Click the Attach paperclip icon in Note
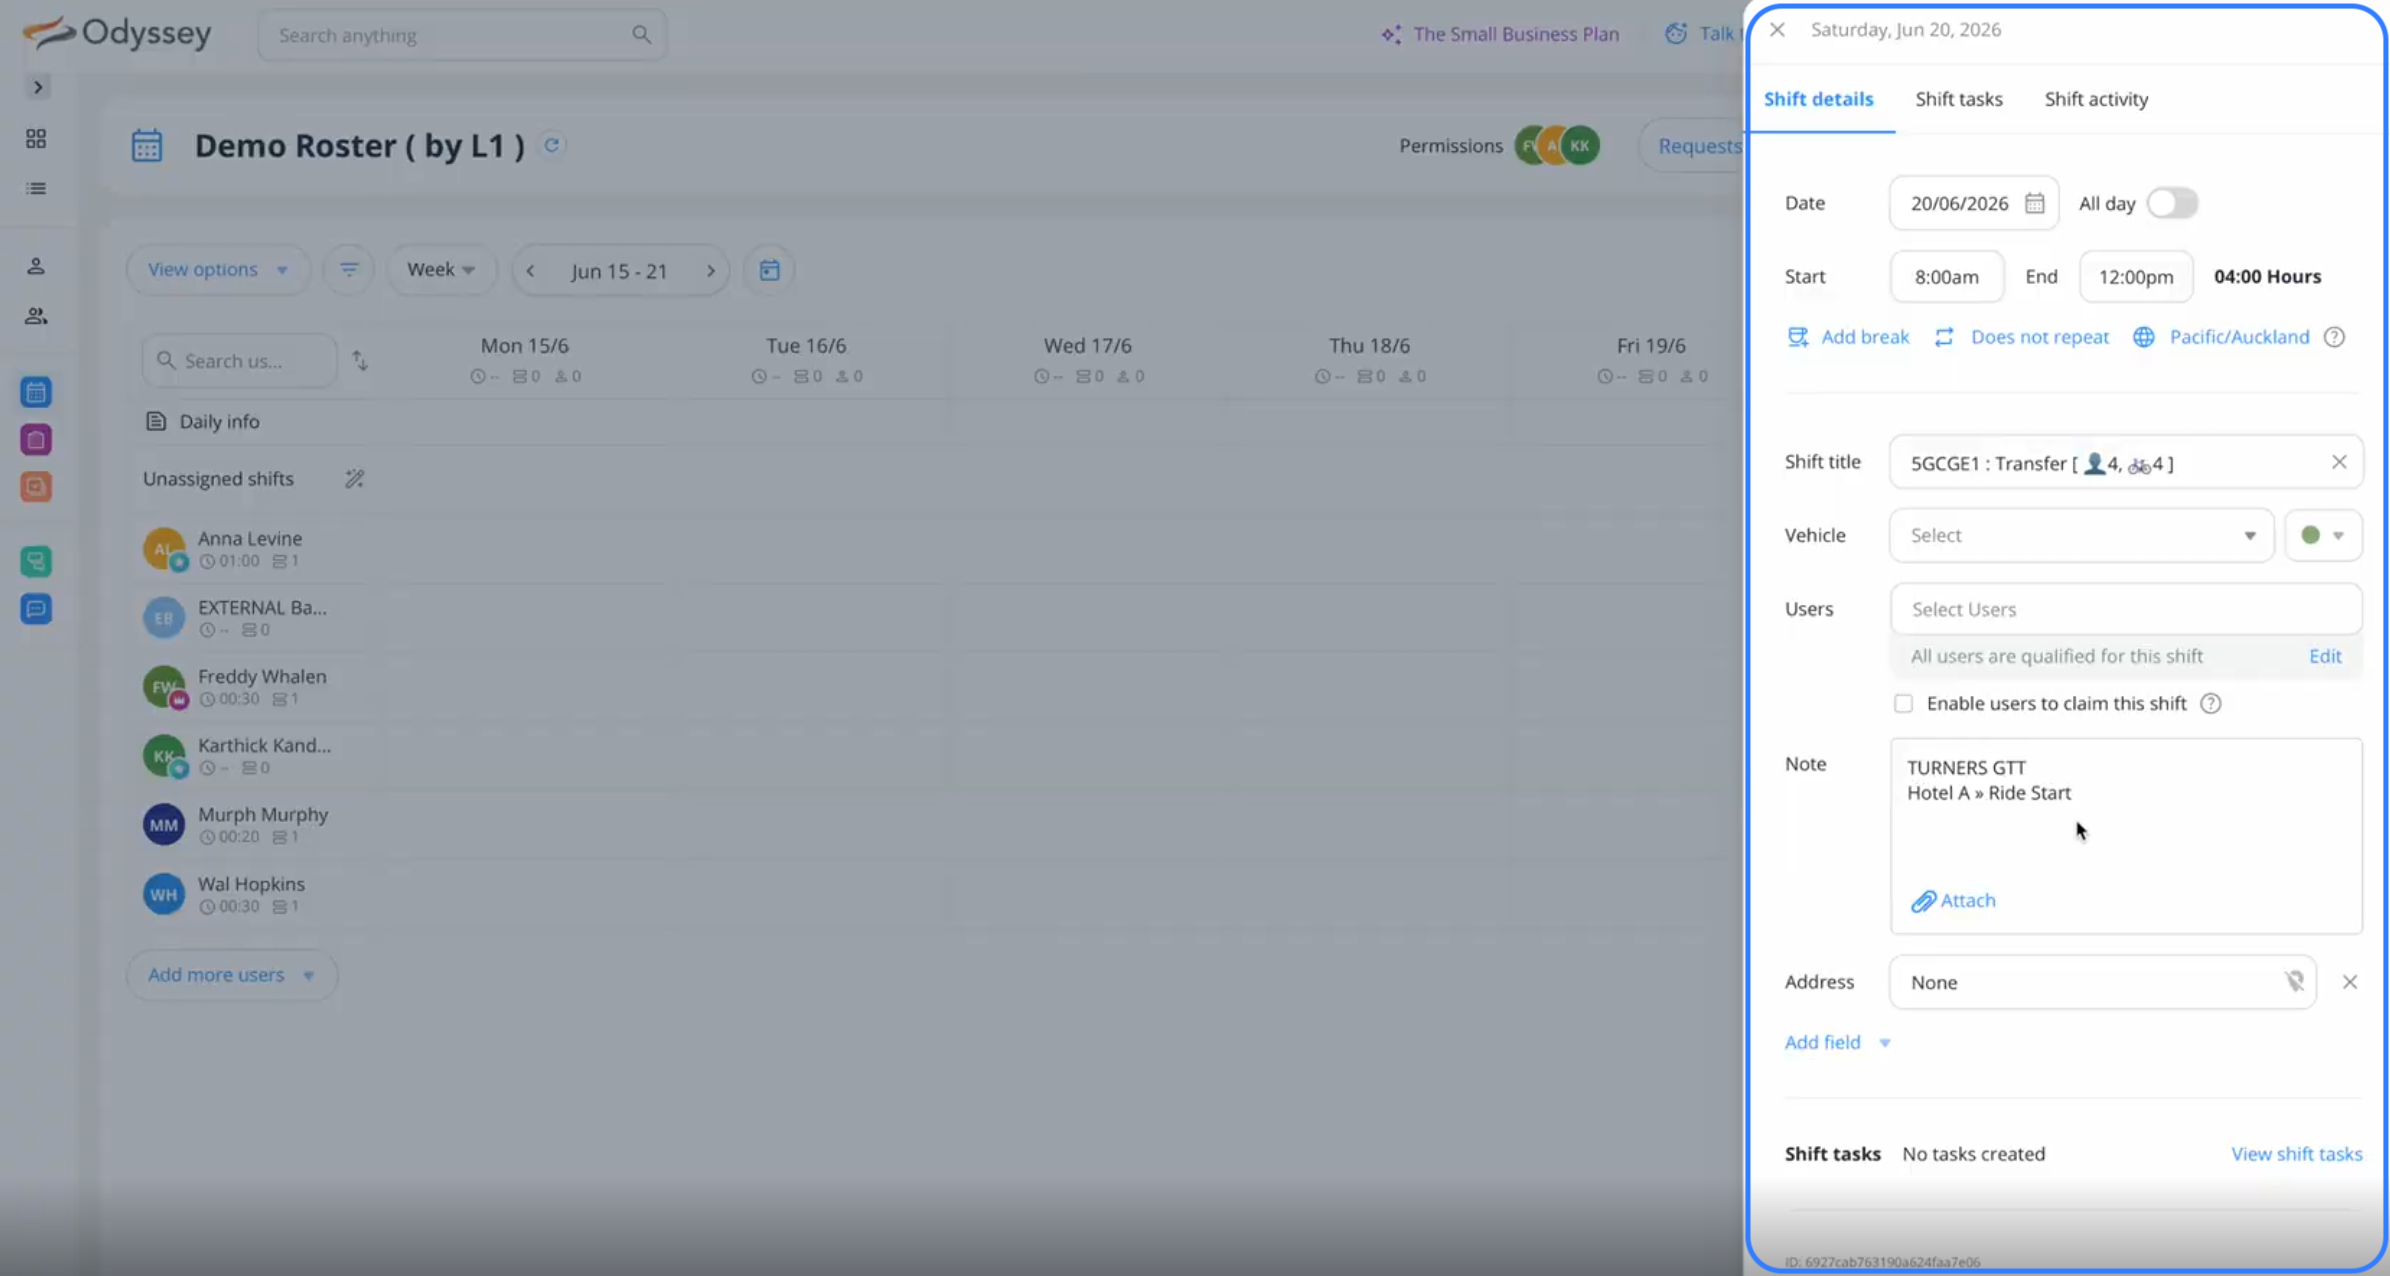Screen dimensions: 2390x1276 1923,901
